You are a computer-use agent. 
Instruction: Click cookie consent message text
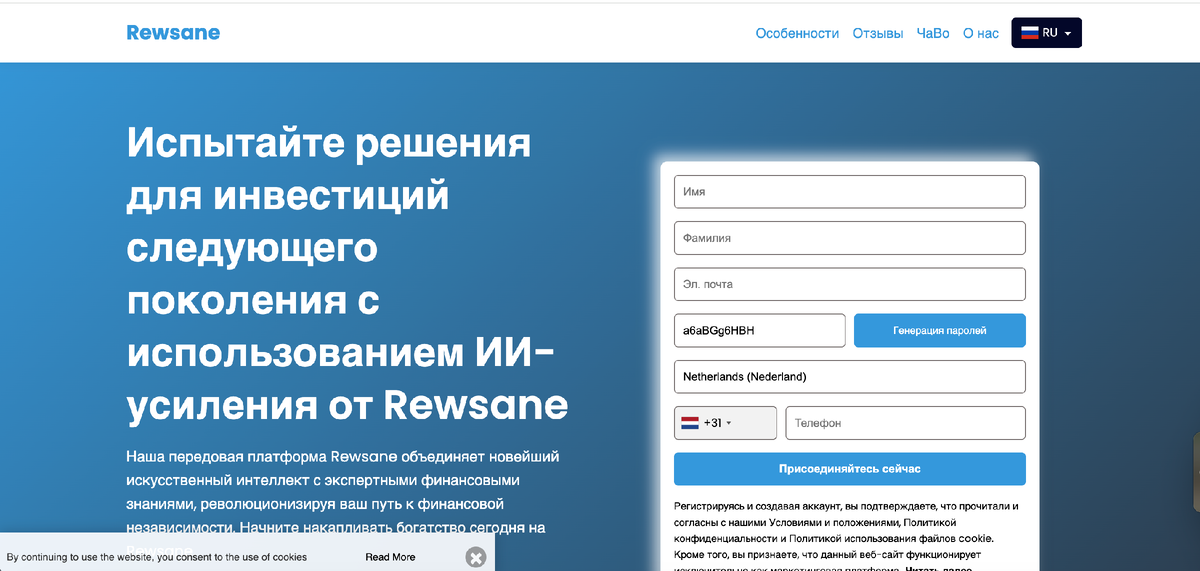click(157, 557)
